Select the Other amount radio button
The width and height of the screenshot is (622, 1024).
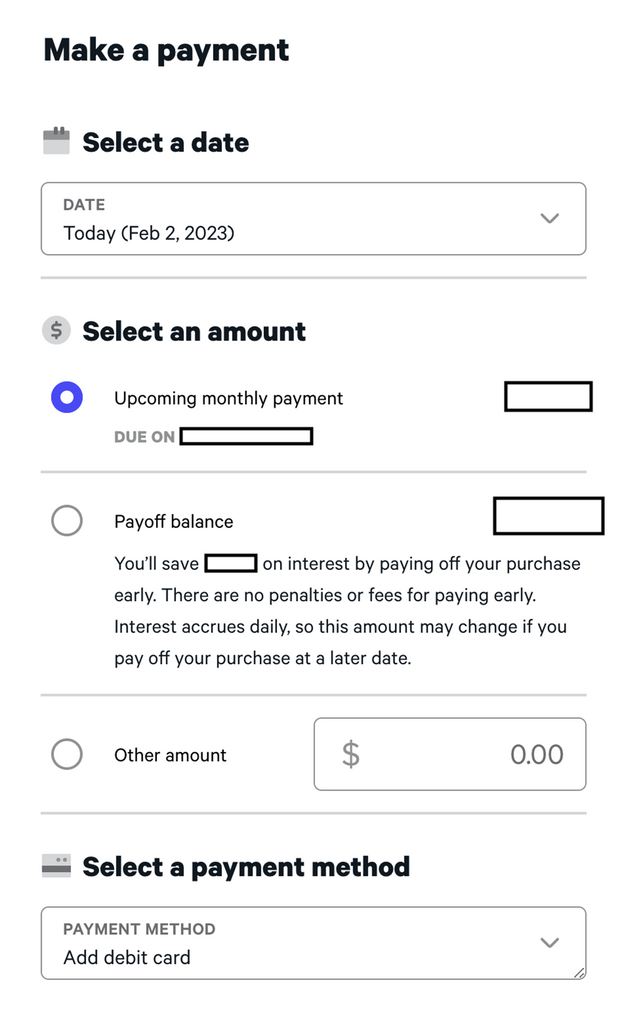pos(67,754)
